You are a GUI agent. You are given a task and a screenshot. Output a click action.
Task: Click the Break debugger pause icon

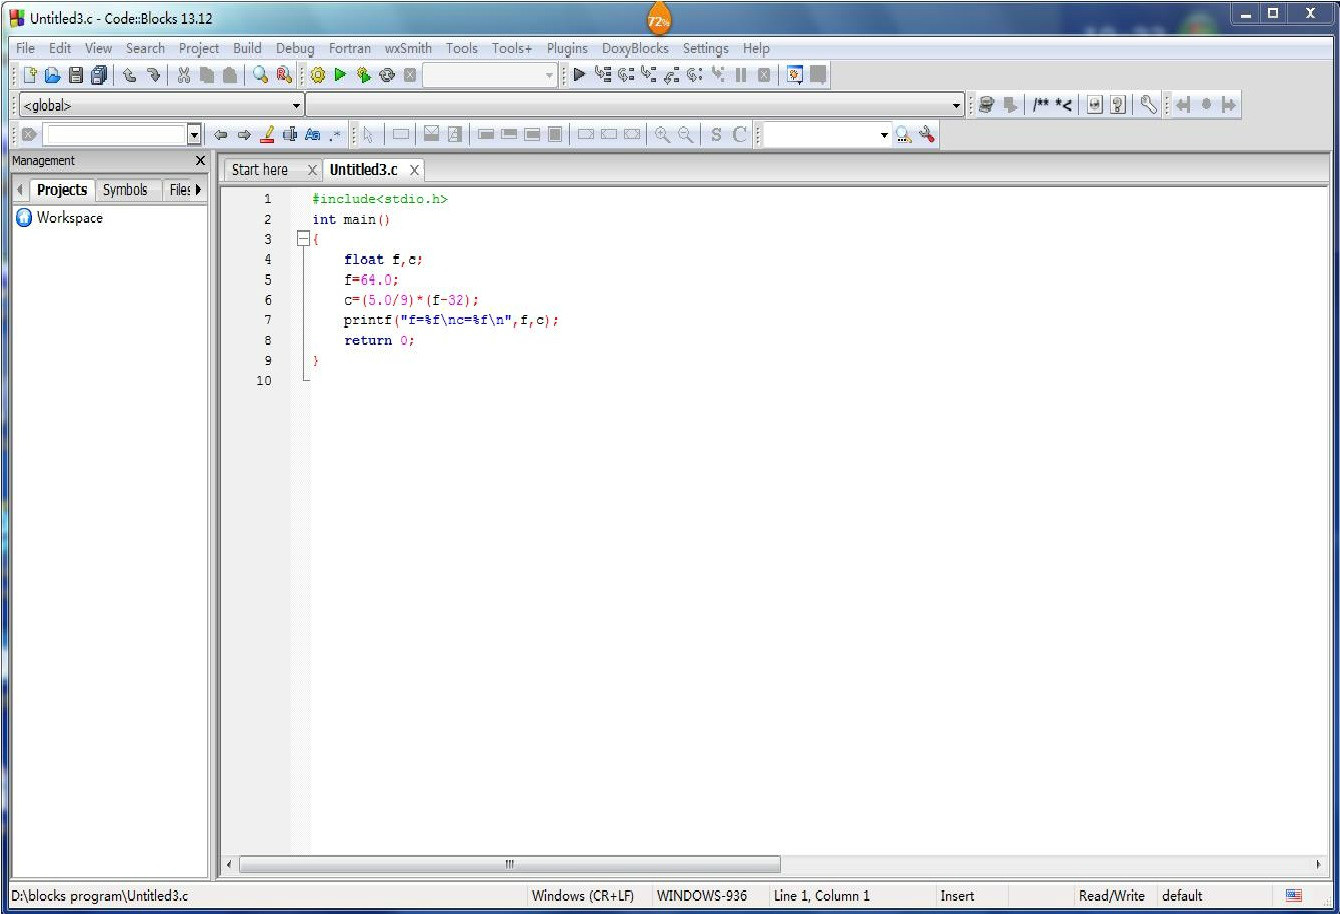(x=741, y=75)
